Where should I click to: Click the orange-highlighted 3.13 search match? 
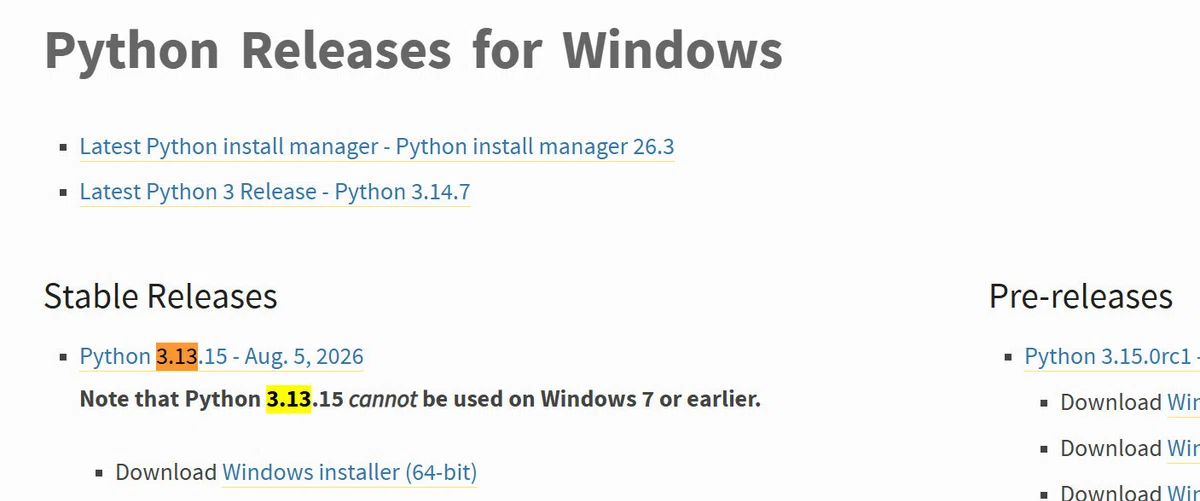[x=177, y=357]
